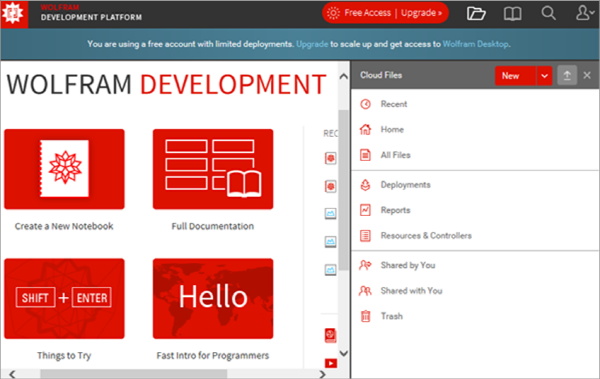
Task: Click the horizontal scrollbar right arrow
Action: click(x=322, y=374)
